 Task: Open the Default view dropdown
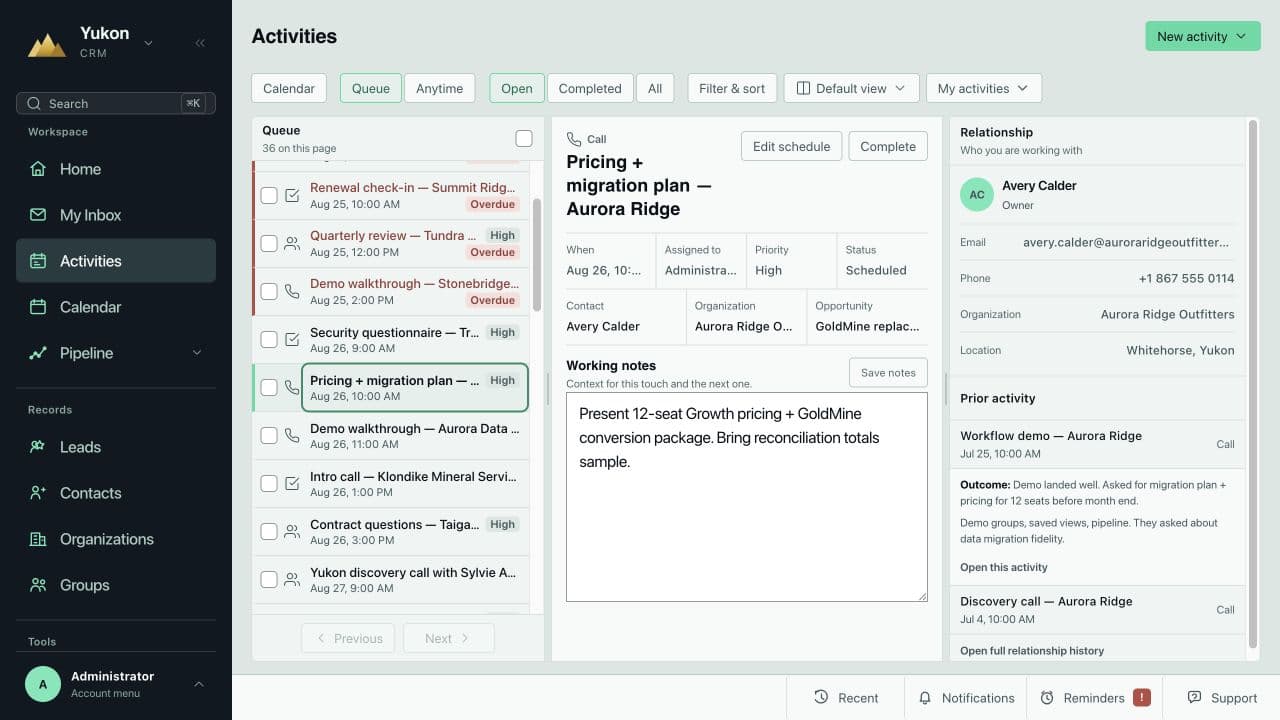coord(851,88)
